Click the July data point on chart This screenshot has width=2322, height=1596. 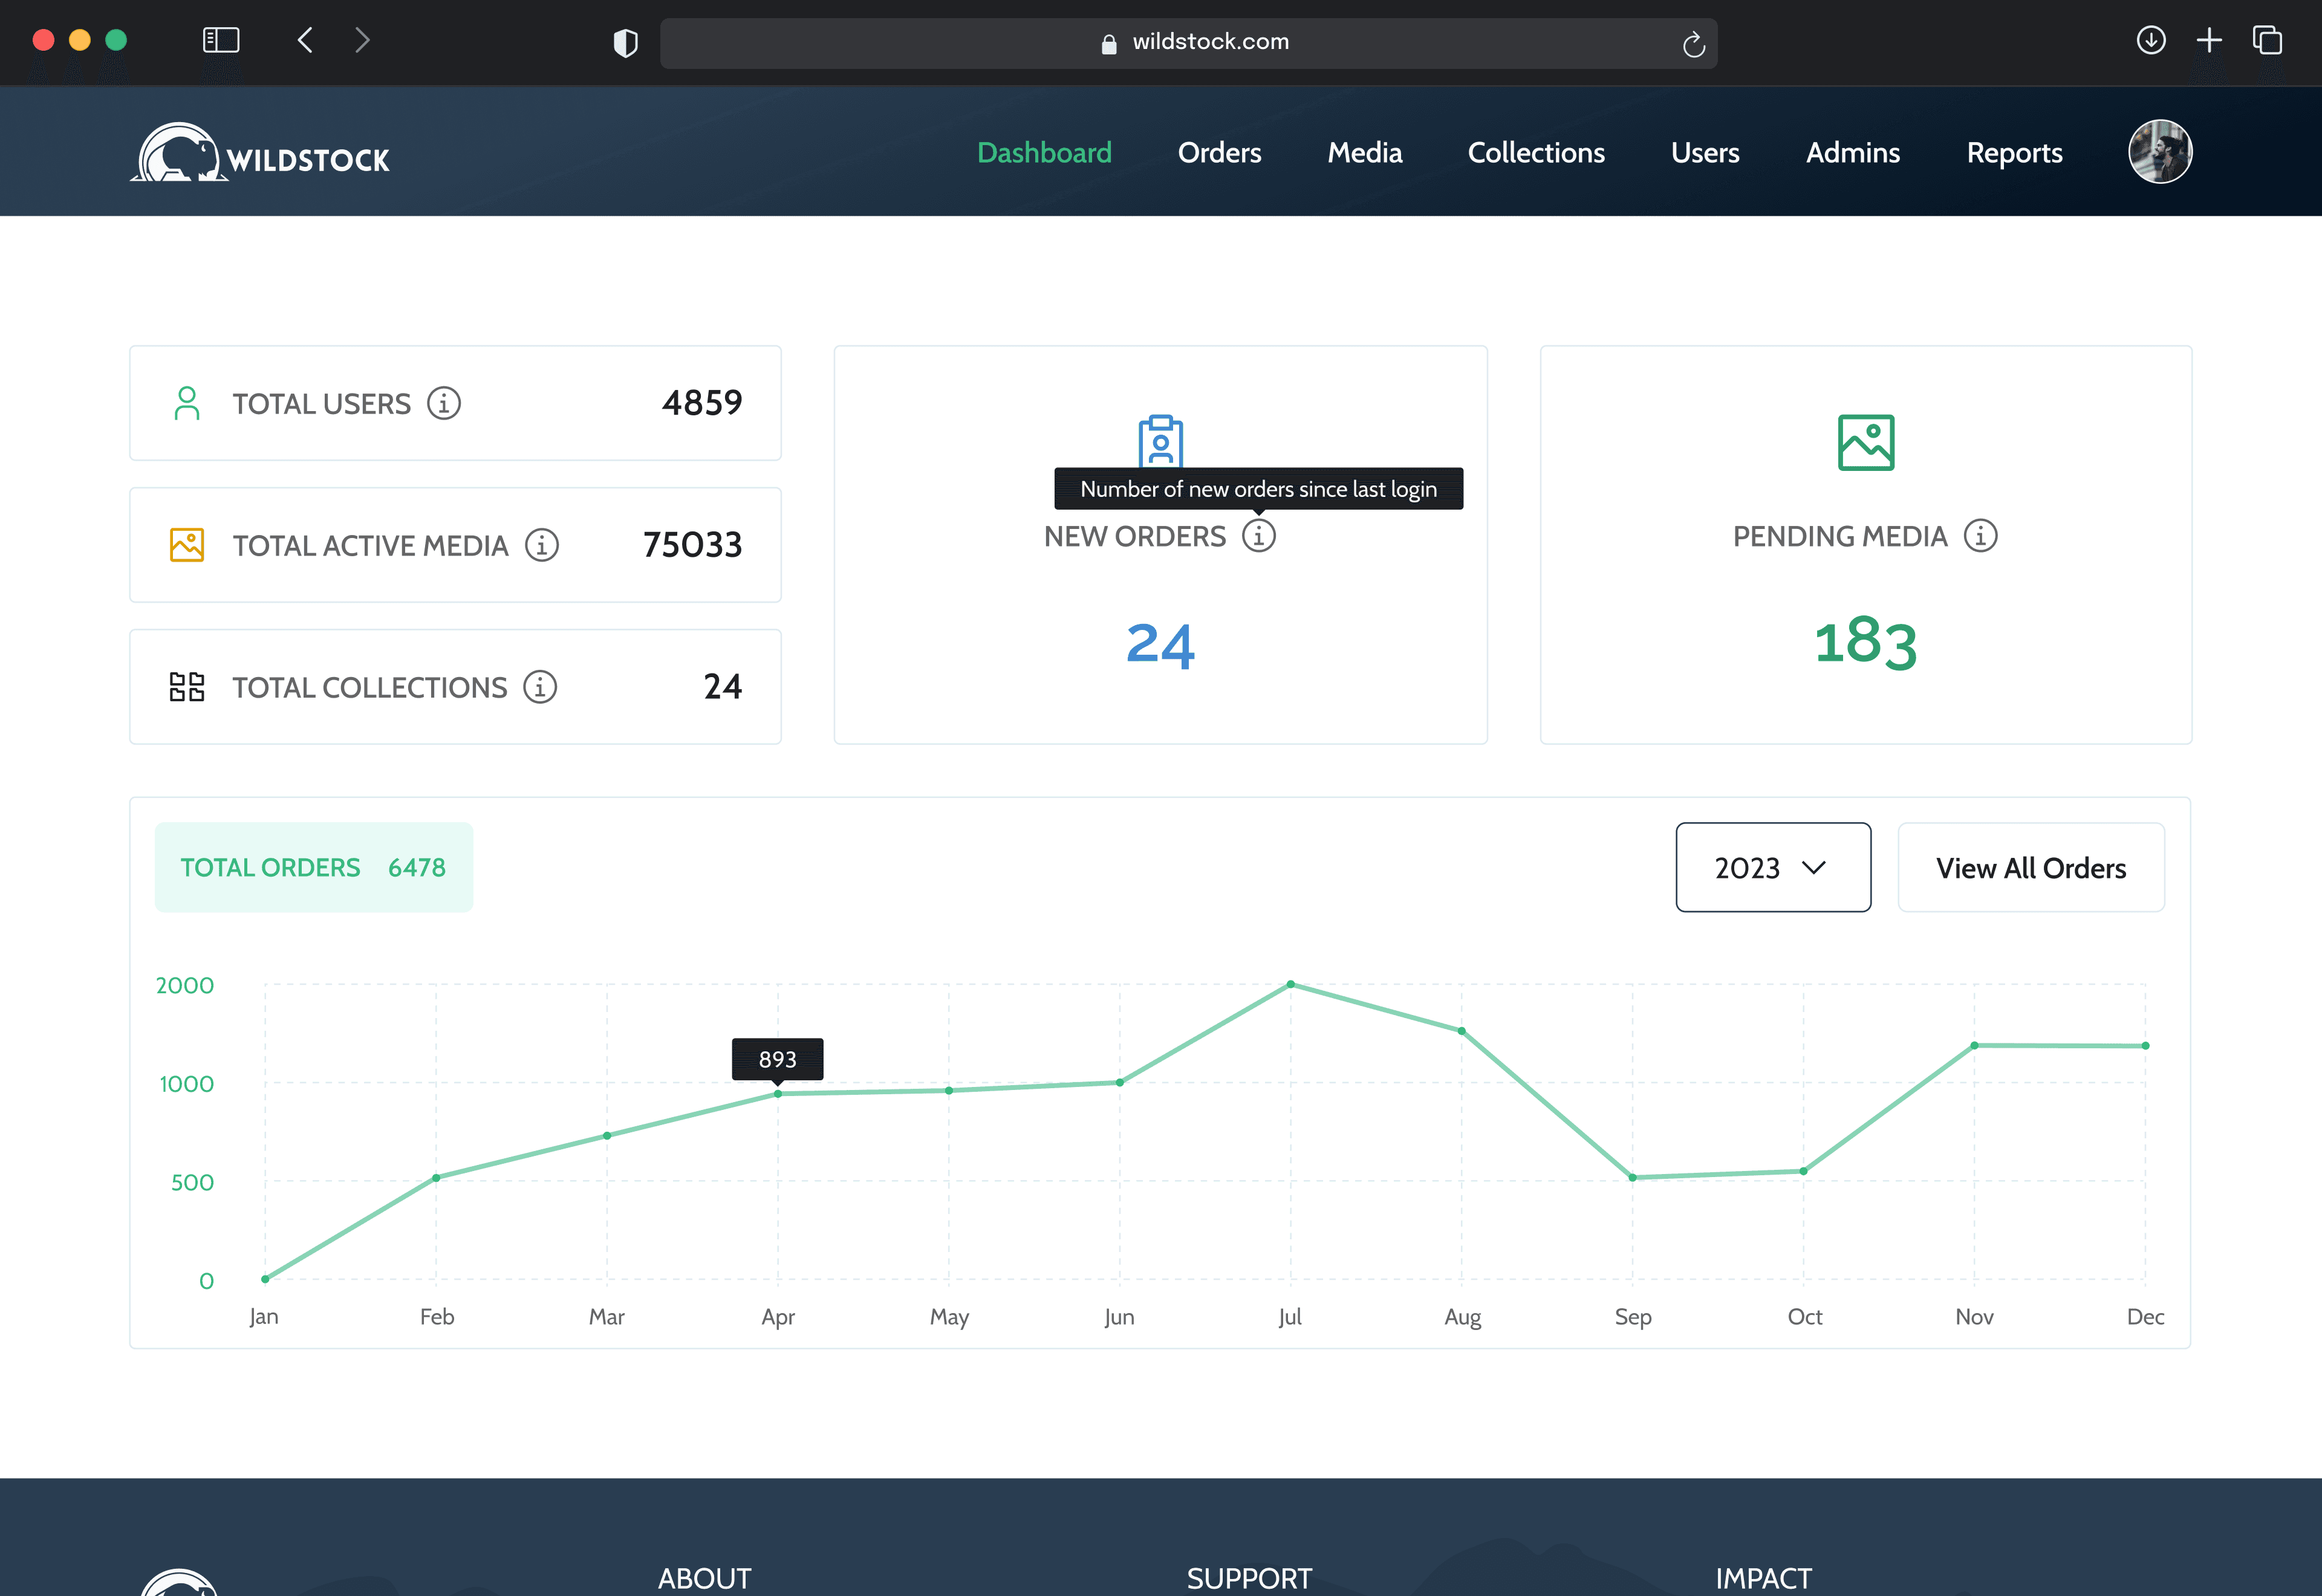point(1290,984)
